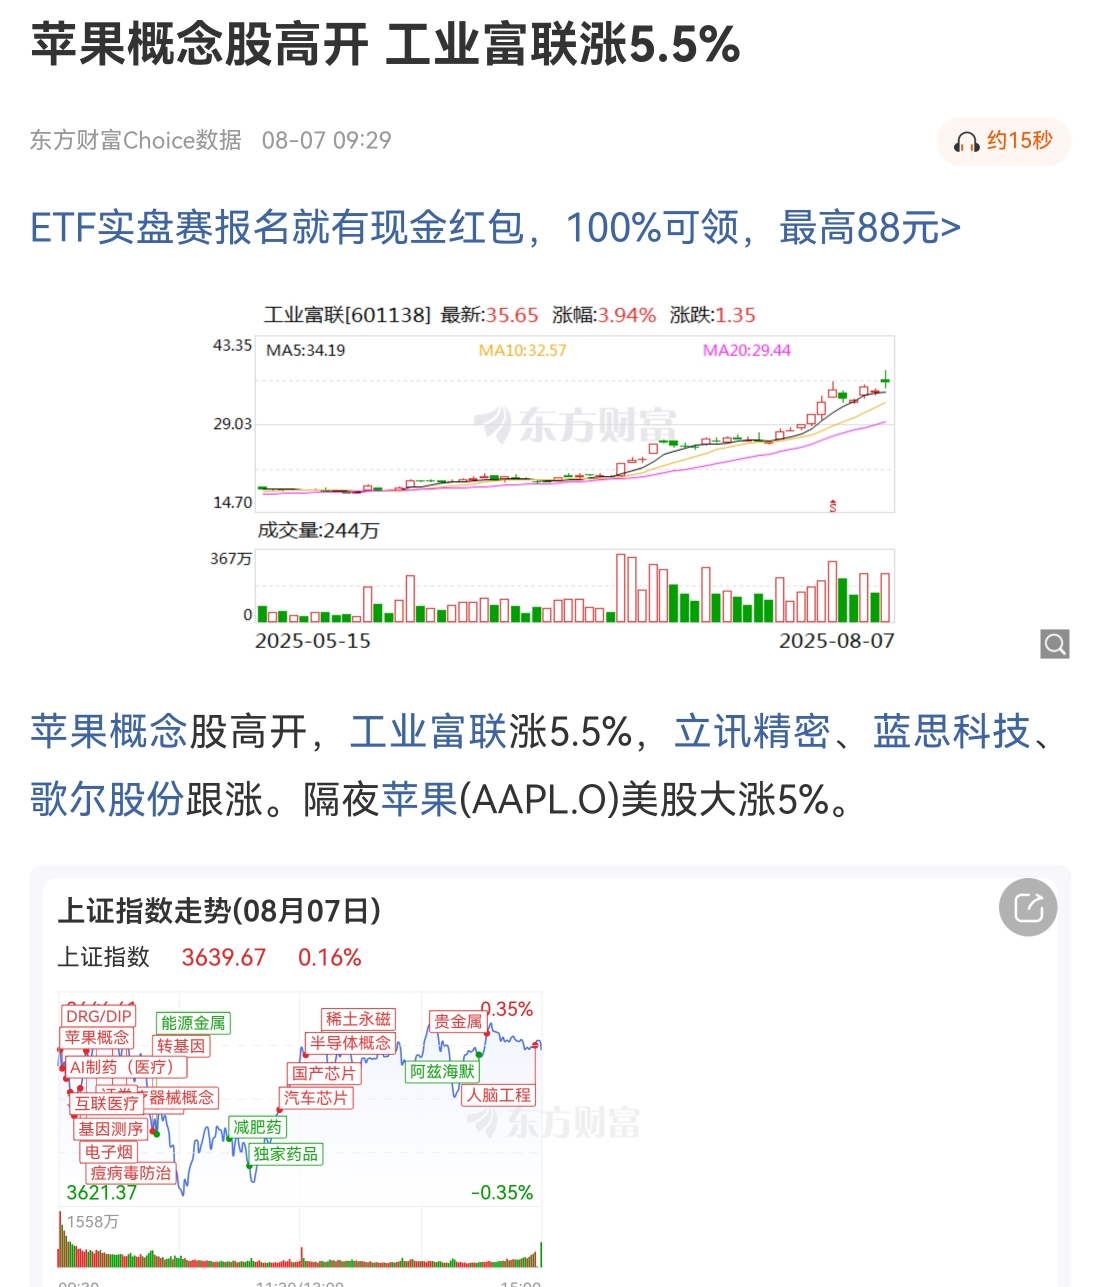The image size is (1100, 1287).
Task: Tap the 成交量:244万 volume label
Action: (319, 530)
